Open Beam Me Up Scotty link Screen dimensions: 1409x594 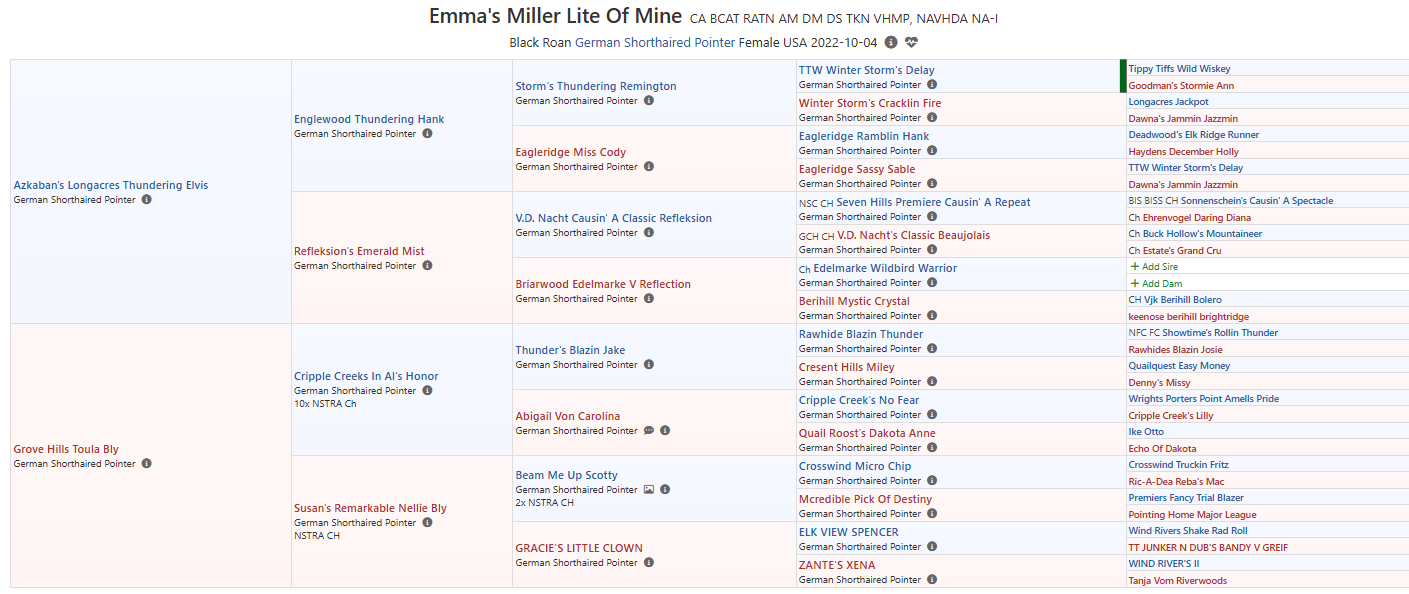[x=567, y=475]
